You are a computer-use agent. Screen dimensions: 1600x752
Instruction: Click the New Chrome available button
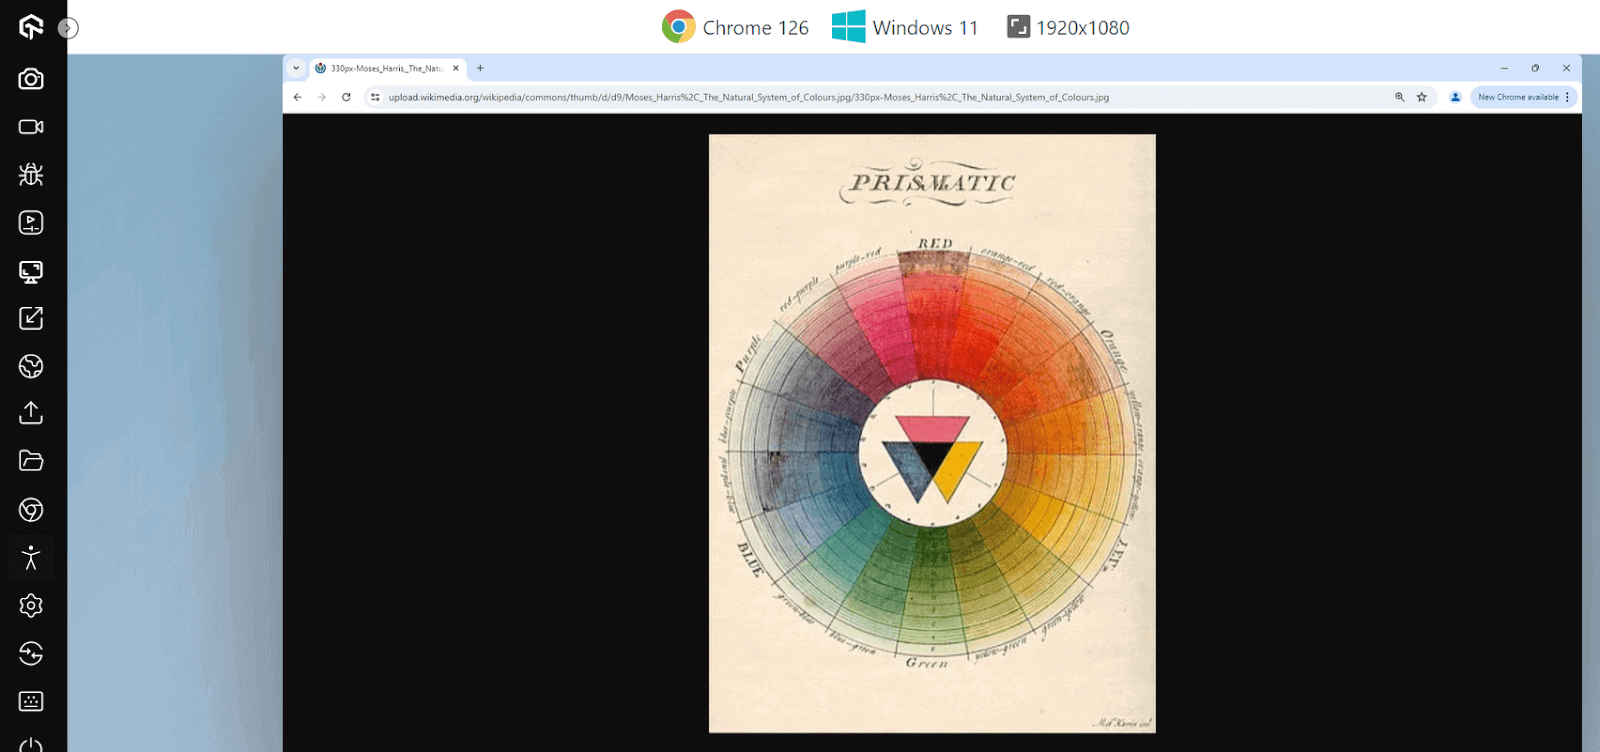1518,97
